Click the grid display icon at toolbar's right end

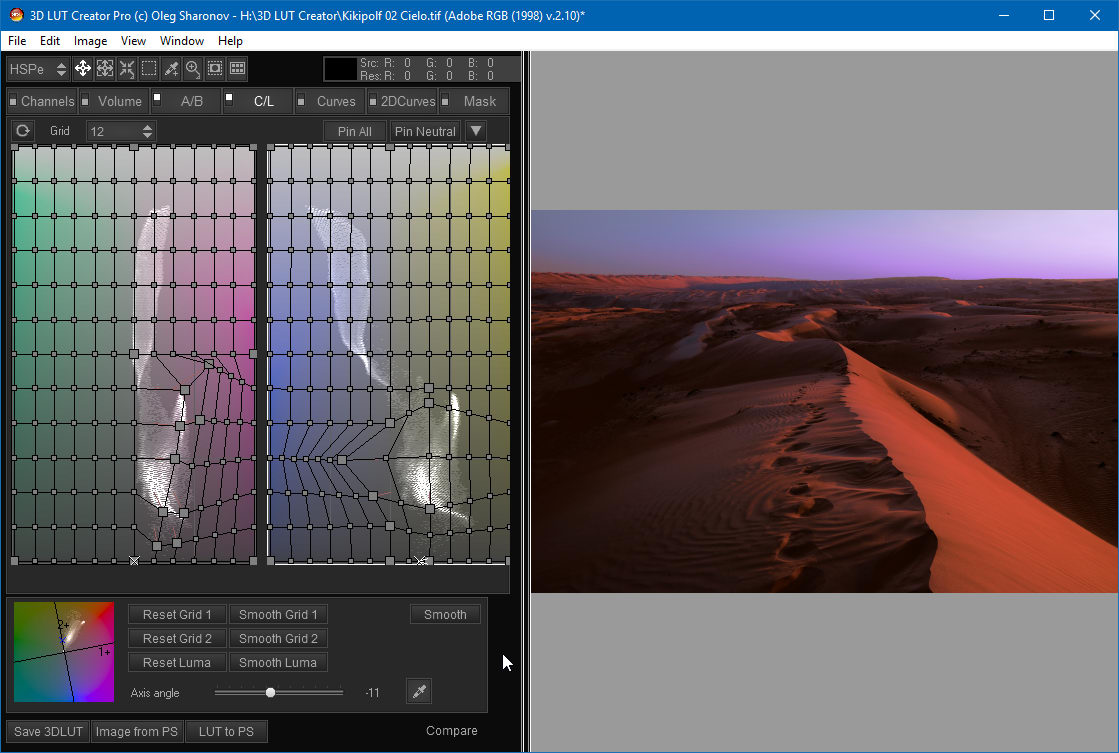[237, 69]
